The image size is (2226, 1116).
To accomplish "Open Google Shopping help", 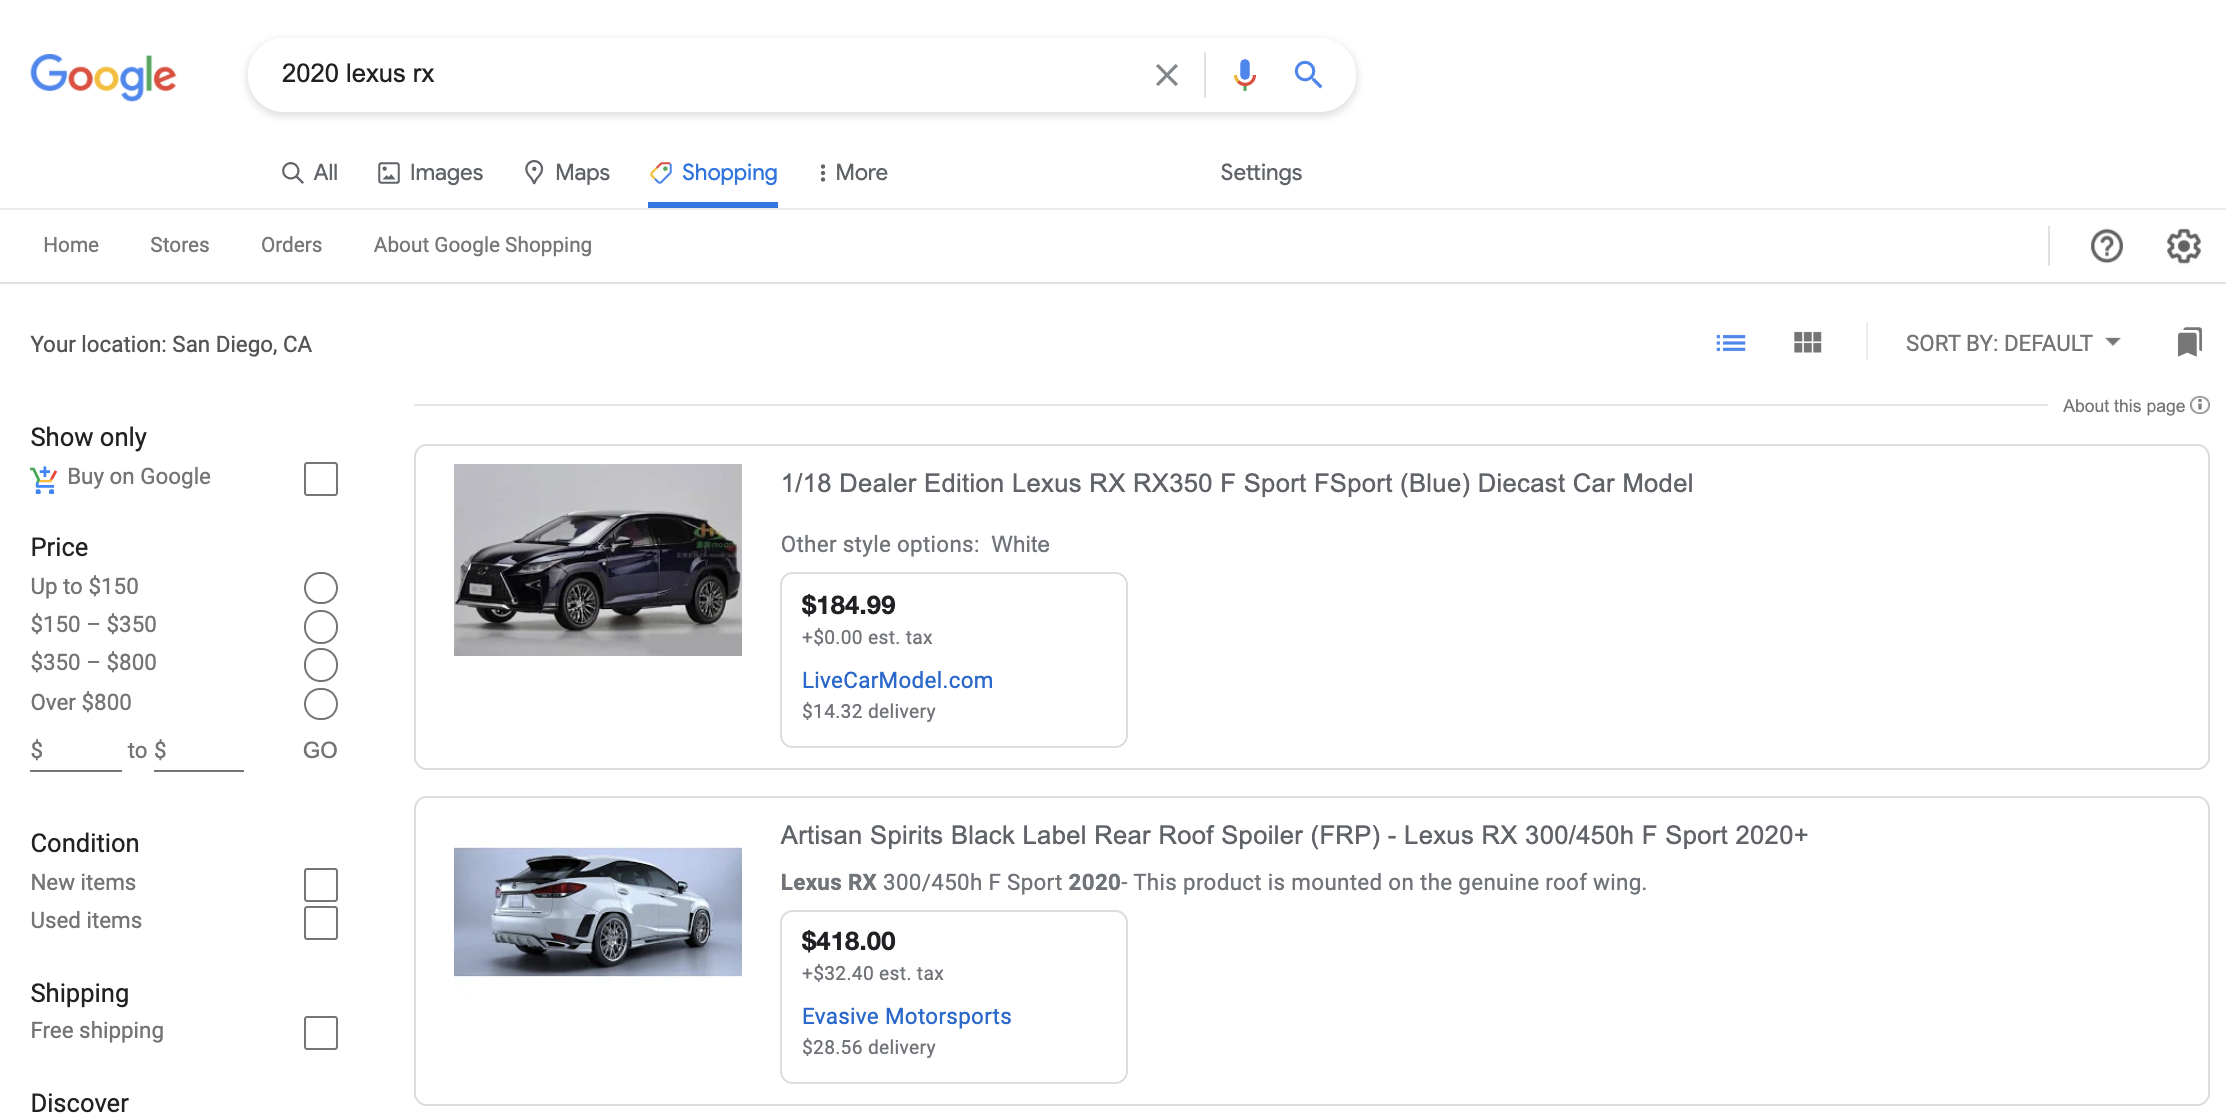I will [2107, 245].
